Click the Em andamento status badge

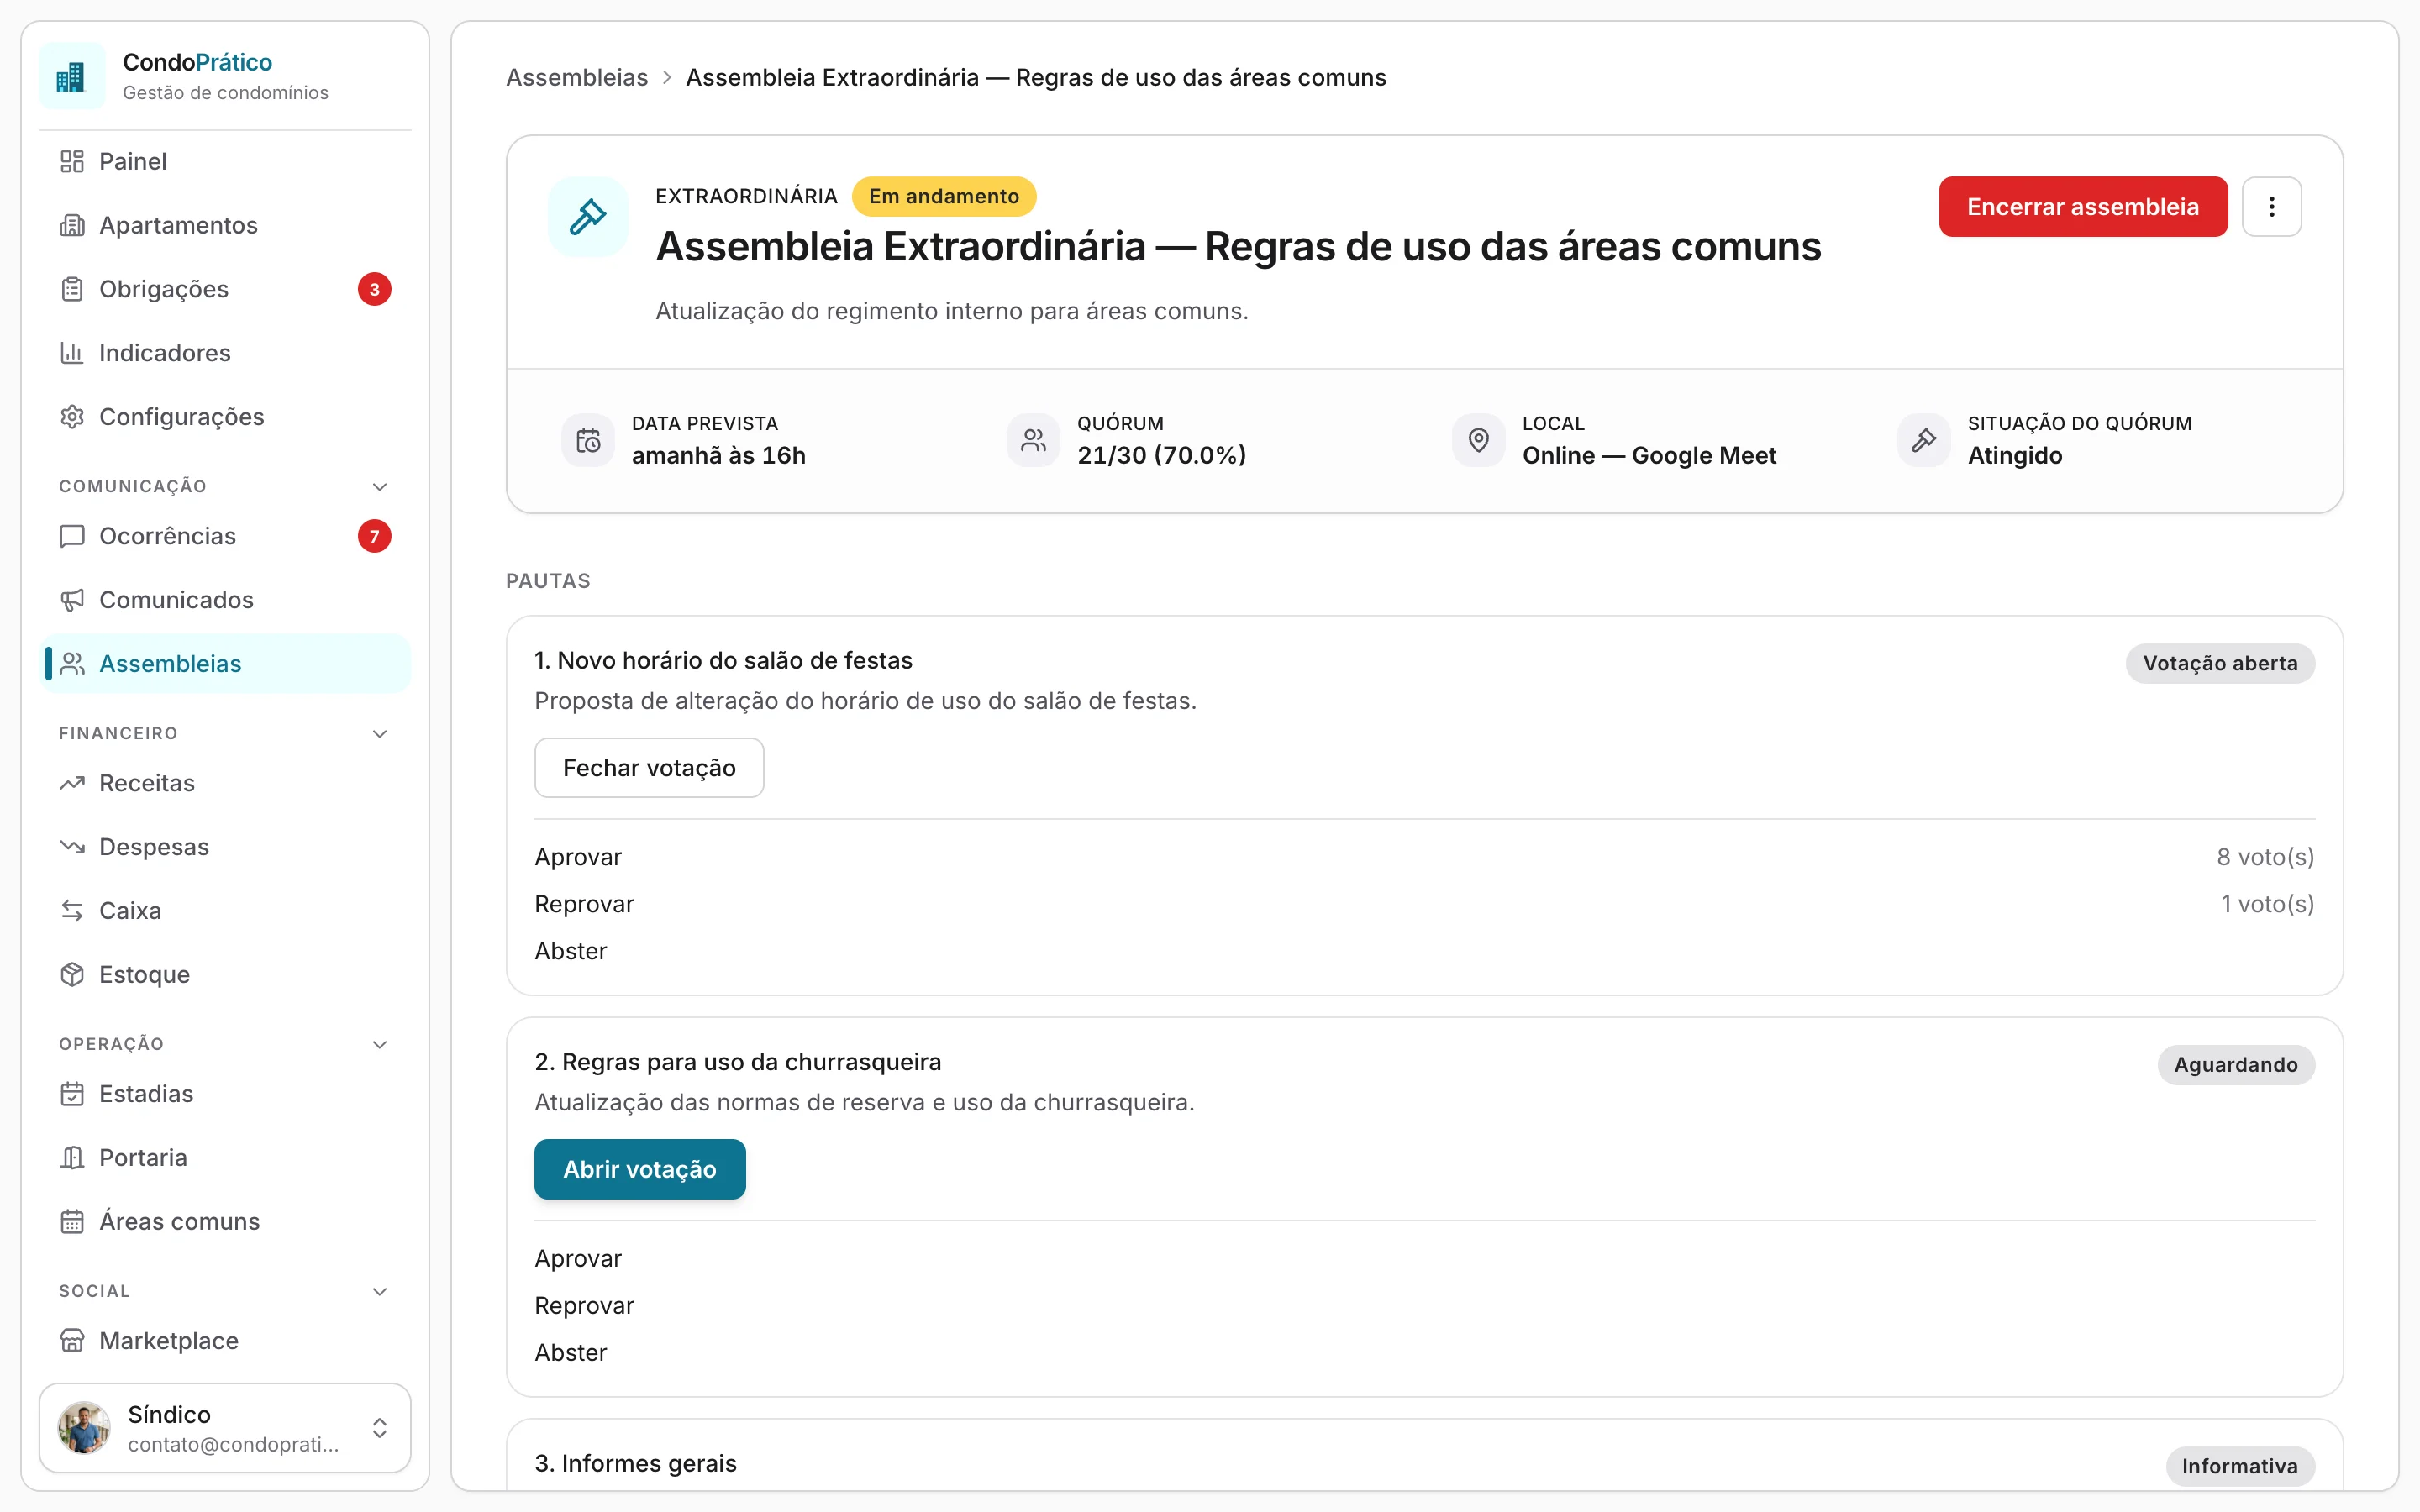944,196
